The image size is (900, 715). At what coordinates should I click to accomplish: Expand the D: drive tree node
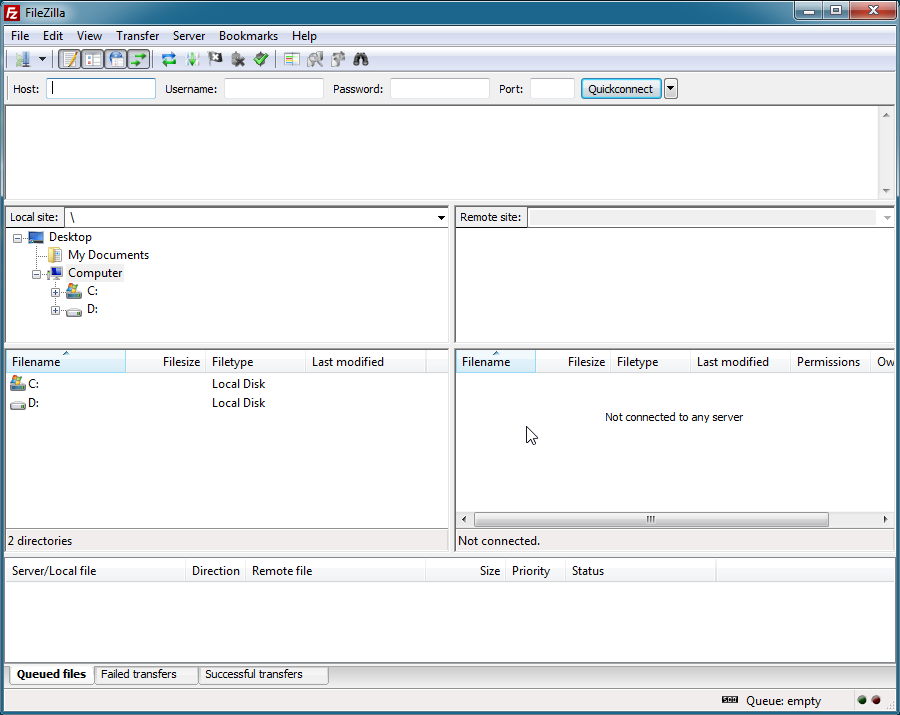[55, 310]
